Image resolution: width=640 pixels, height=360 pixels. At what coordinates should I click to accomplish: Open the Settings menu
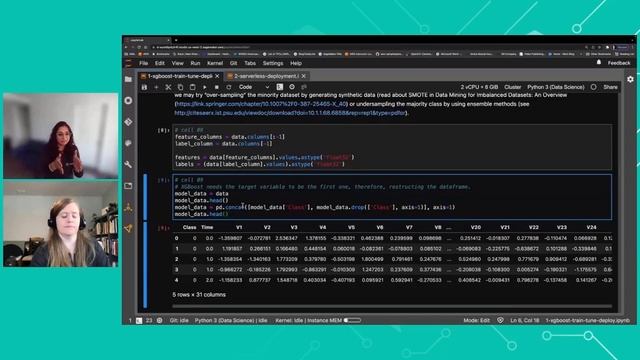(x=273, y=63)
